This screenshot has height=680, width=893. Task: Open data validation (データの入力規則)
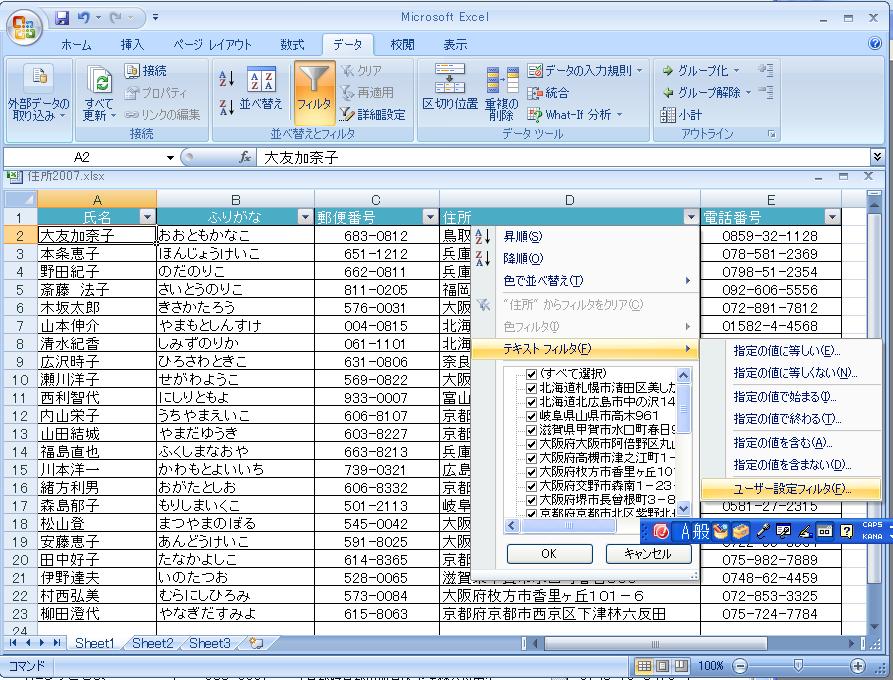pos(585,71)
